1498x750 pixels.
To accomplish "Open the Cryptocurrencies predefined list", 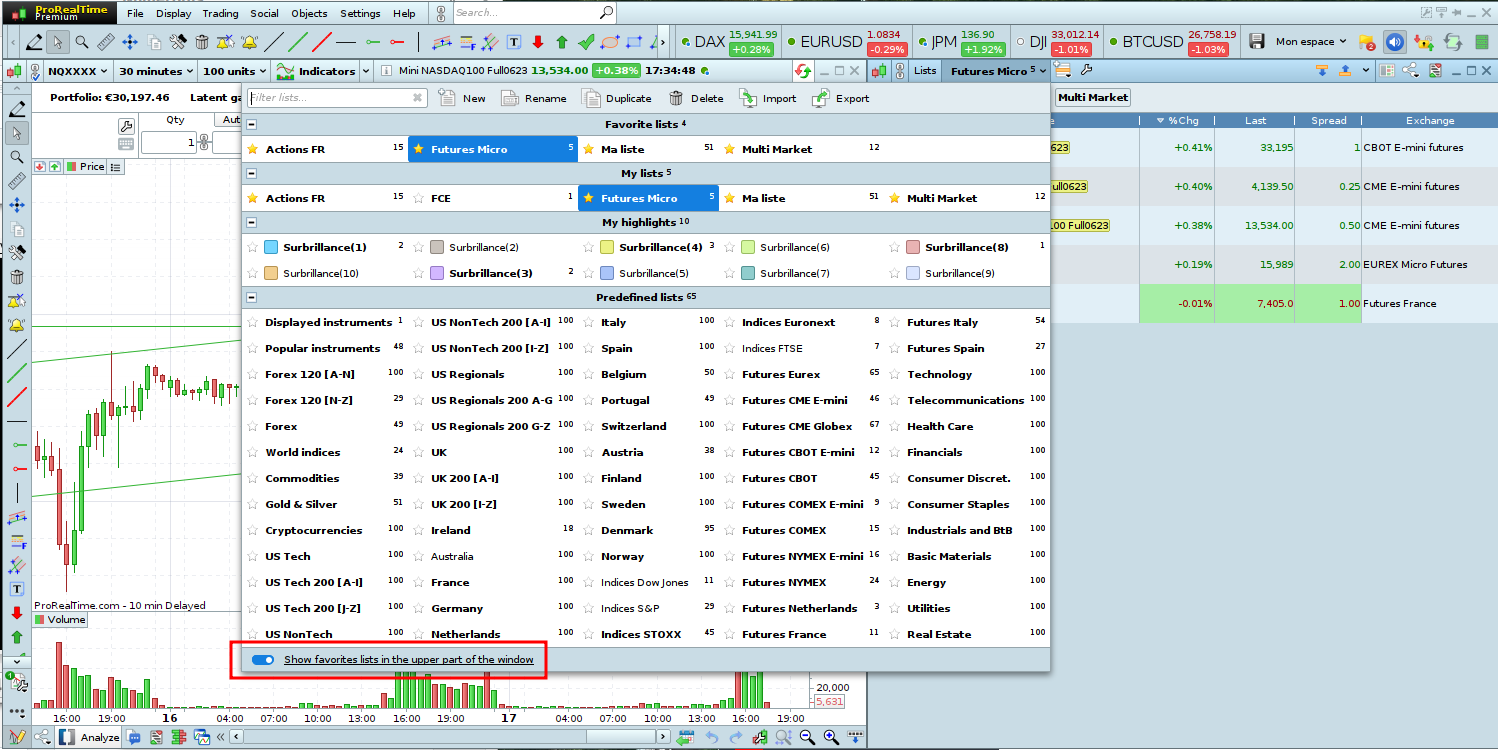I will click(x=313, y=531).
